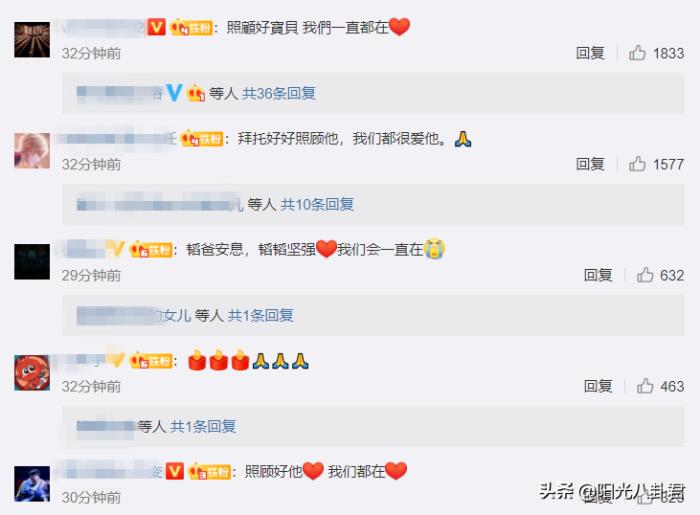The width and height of the screenshot is (700, 515).
Task: Click fan badge on candle emoji comment
Action: [151, 361]
